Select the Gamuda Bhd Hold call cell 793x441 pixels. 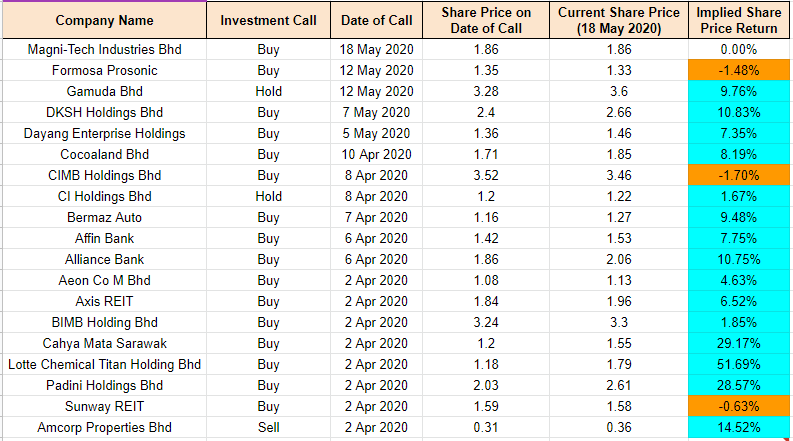[x=268, y=91]
